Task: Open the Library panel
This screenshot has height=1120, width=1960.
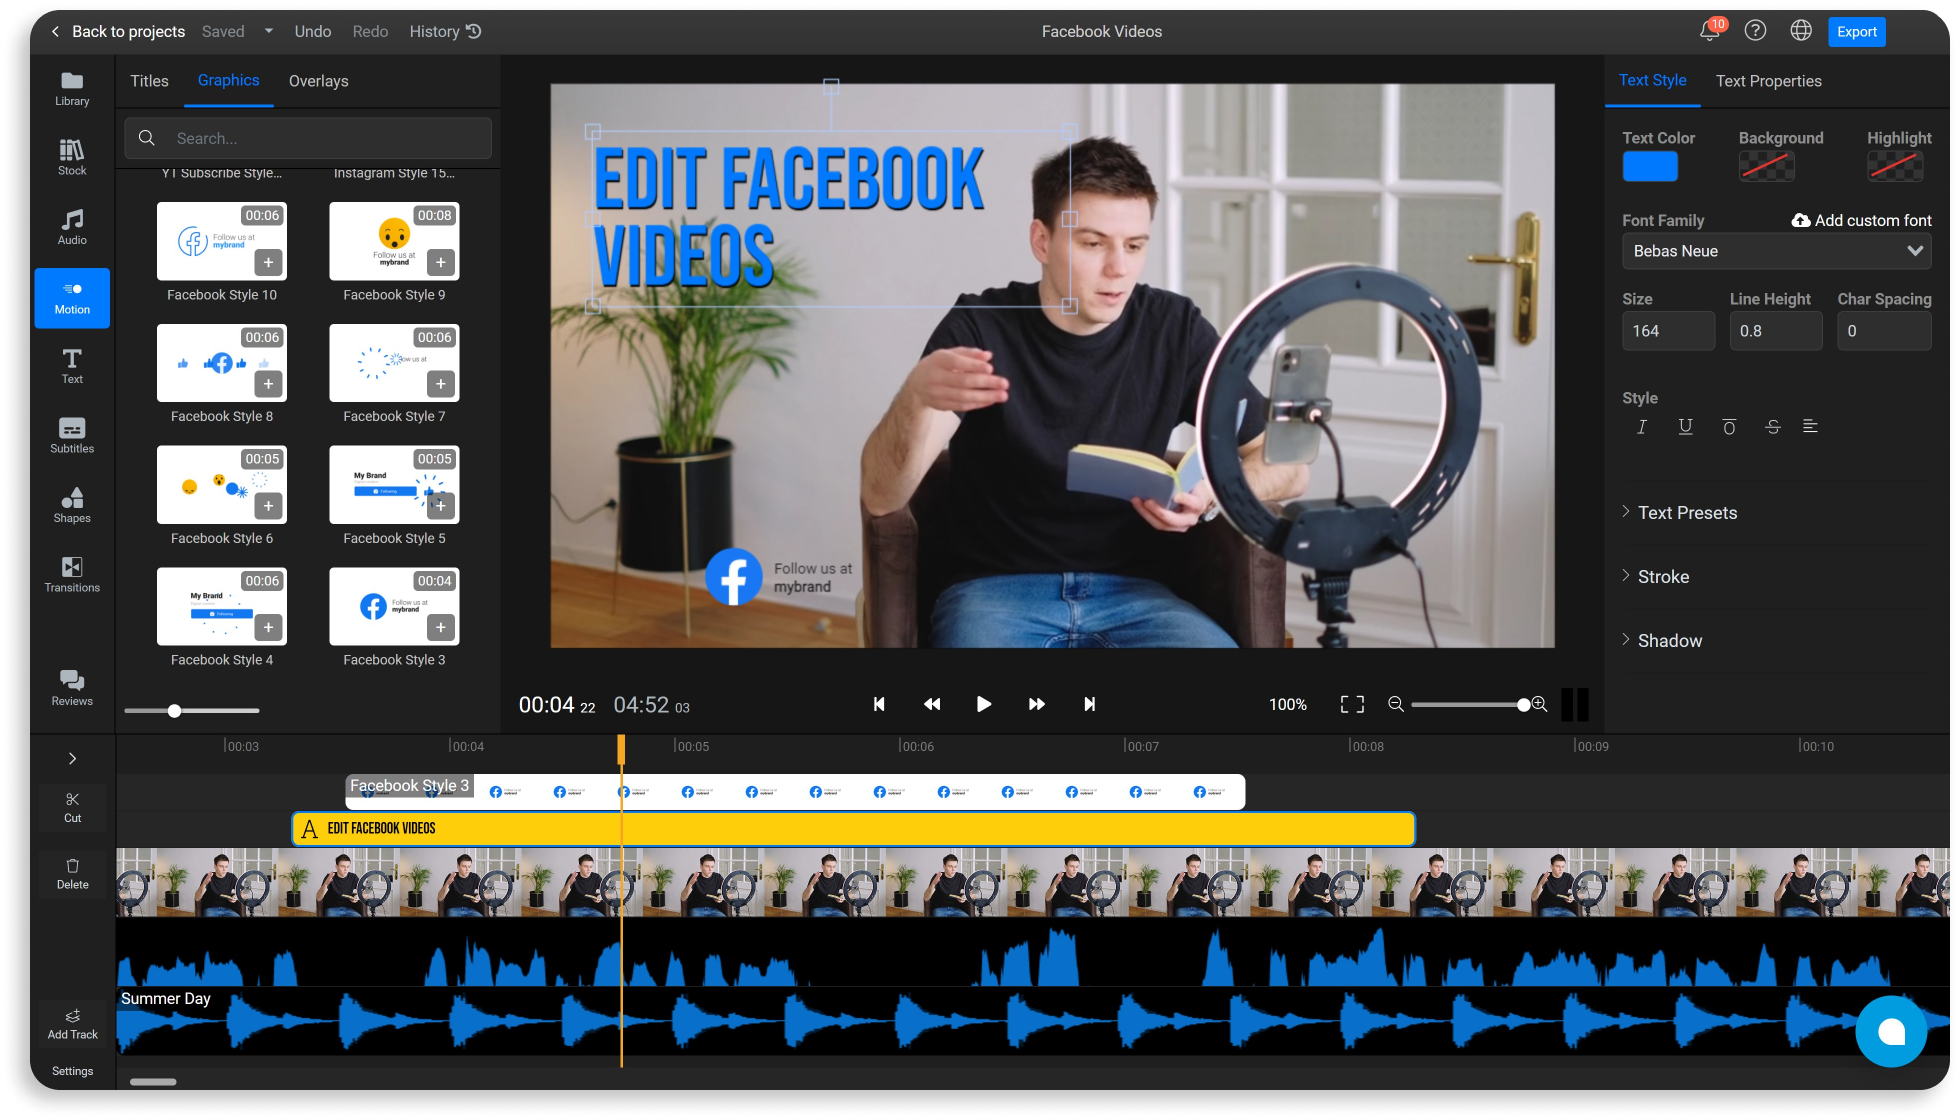Action: [72, 89]
